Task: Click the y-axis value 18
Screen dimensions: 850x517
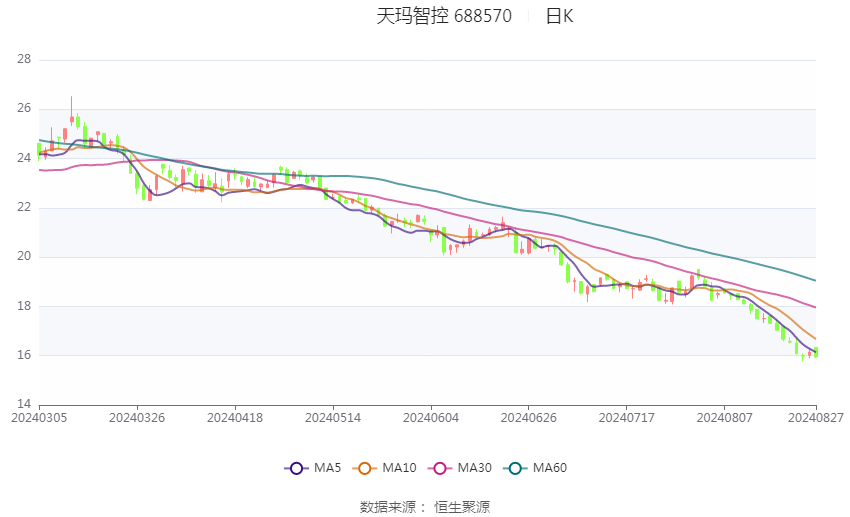Action: point(24,306)
